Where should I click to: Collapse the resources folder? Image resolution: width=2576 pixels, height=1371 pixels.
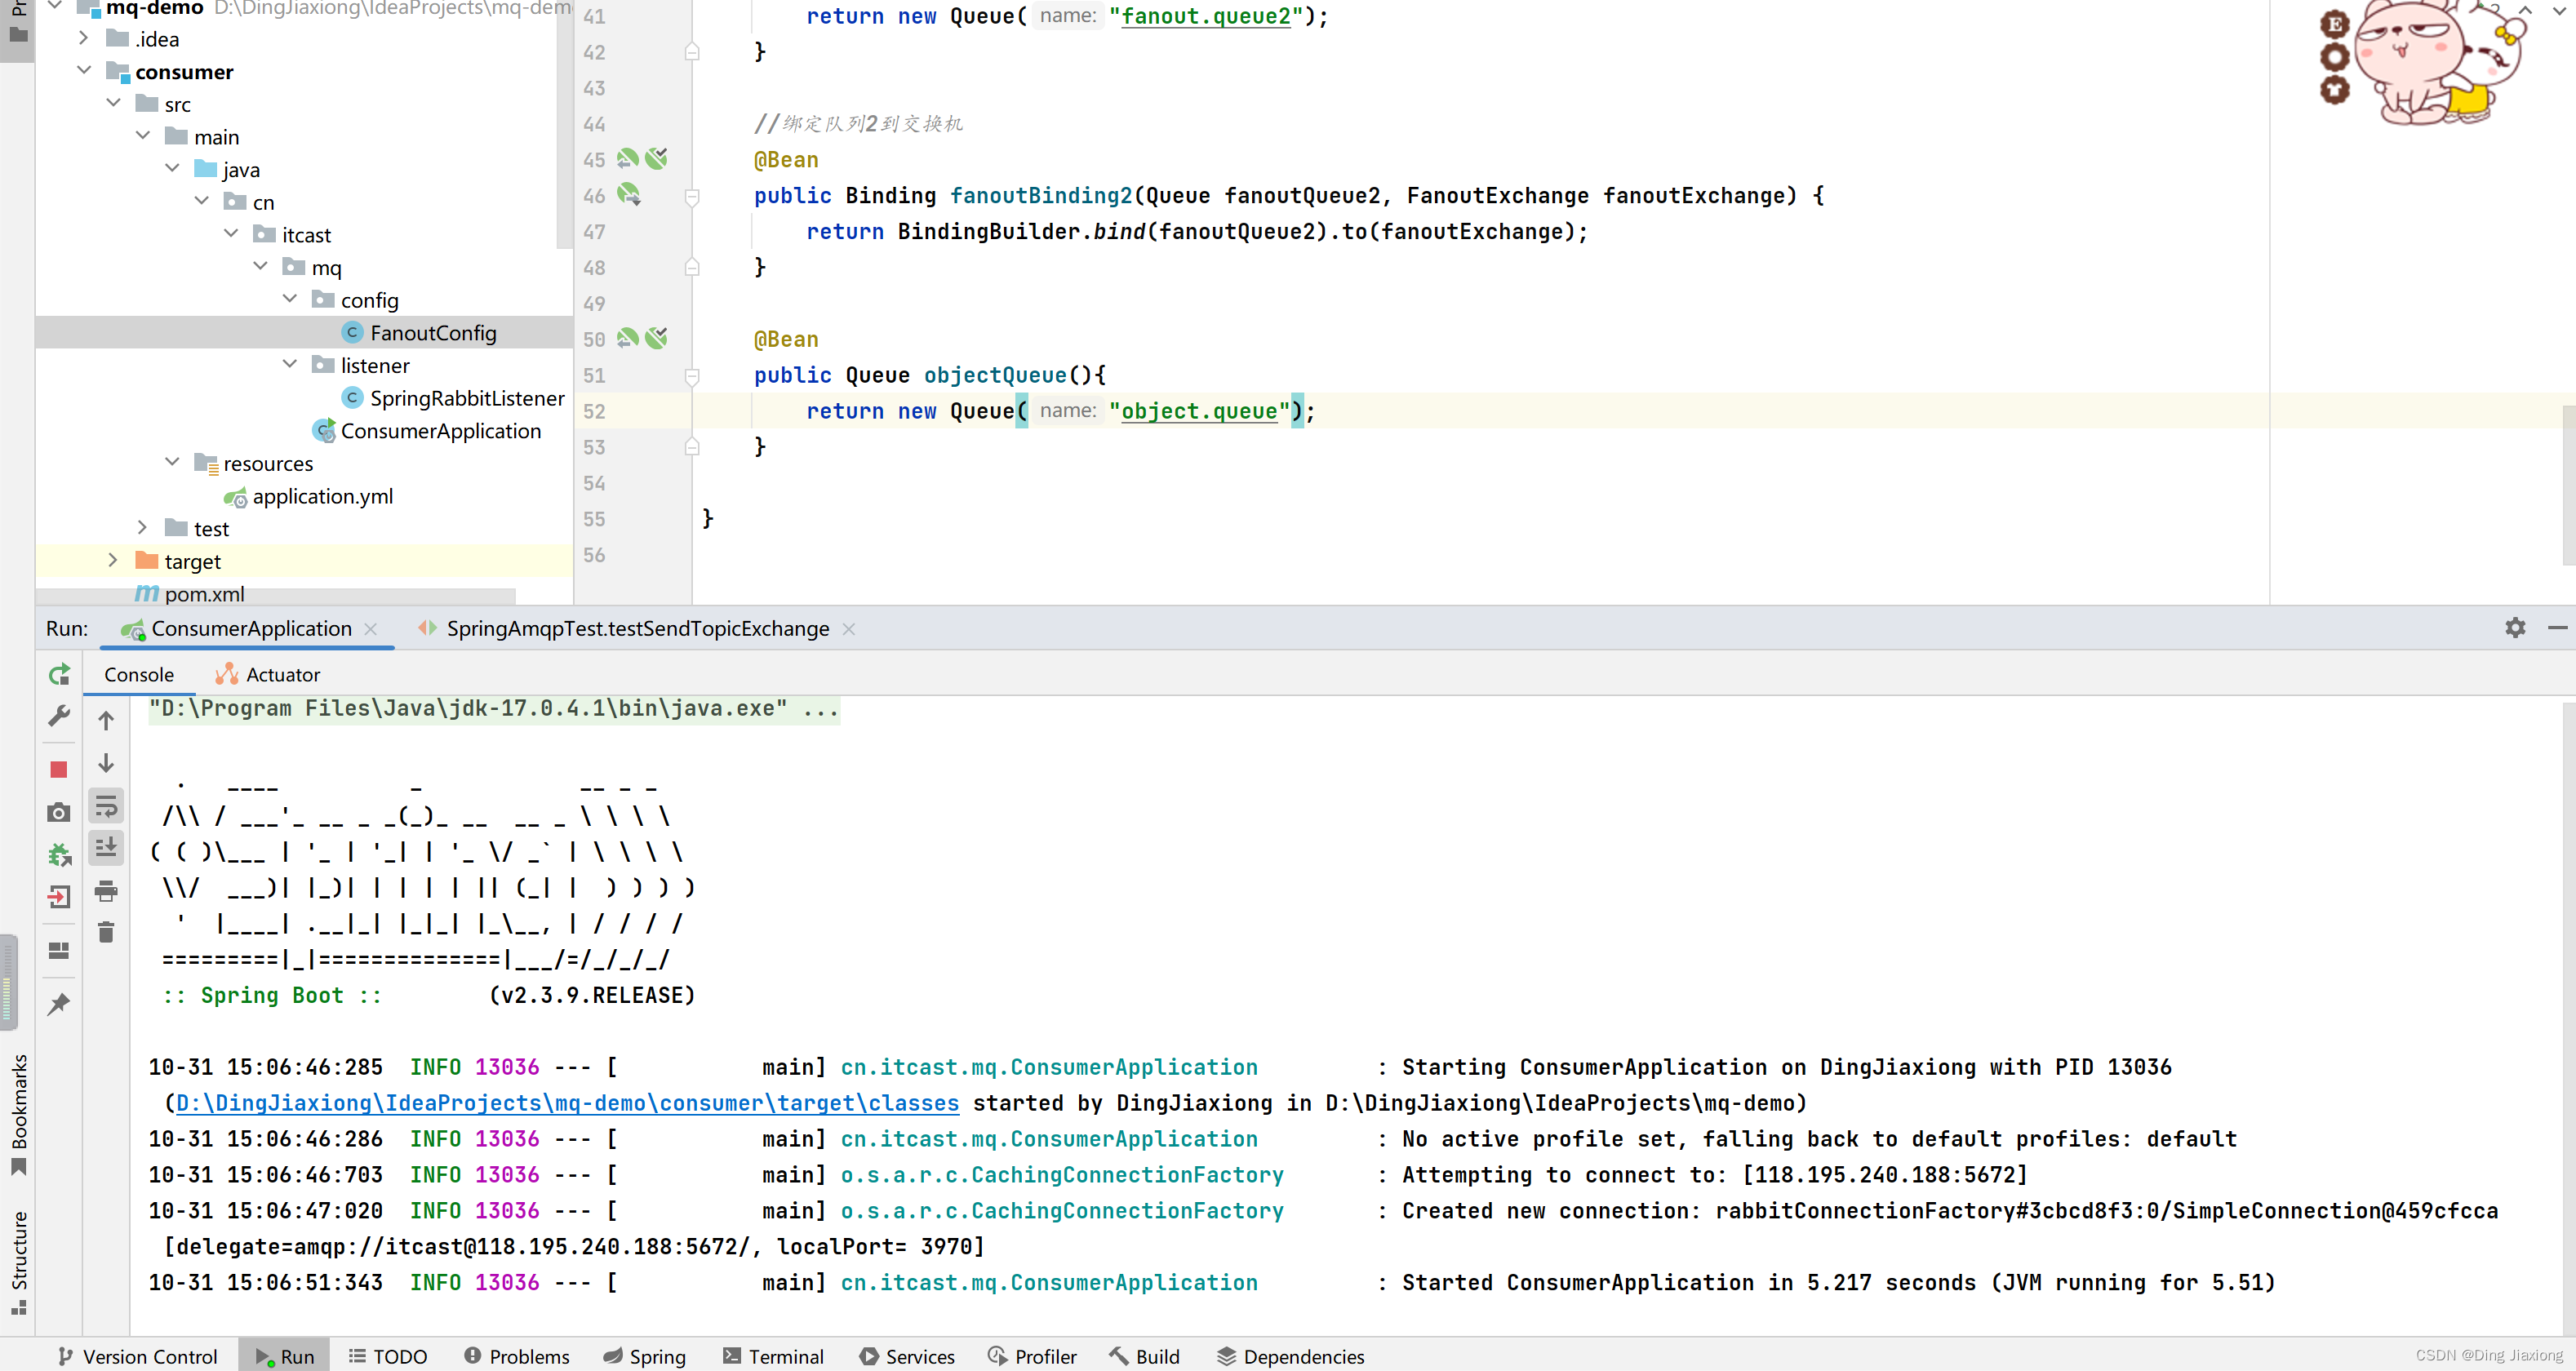click(172, 462)
